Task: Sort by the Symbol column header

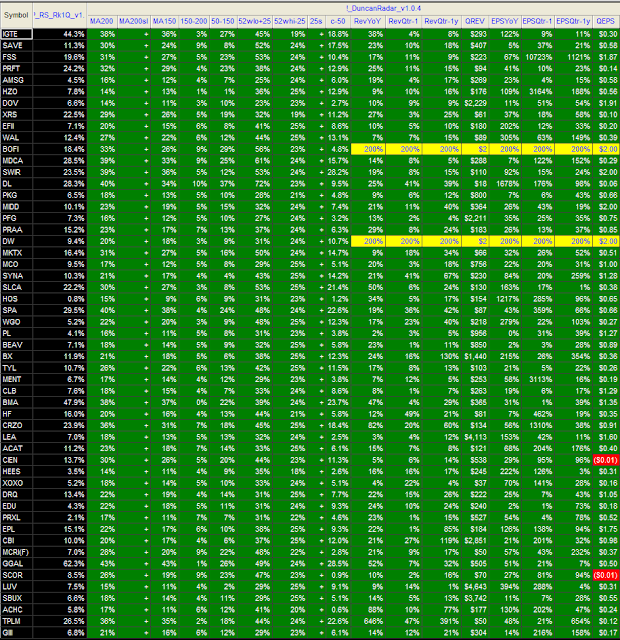Action: tap(16, 15)
